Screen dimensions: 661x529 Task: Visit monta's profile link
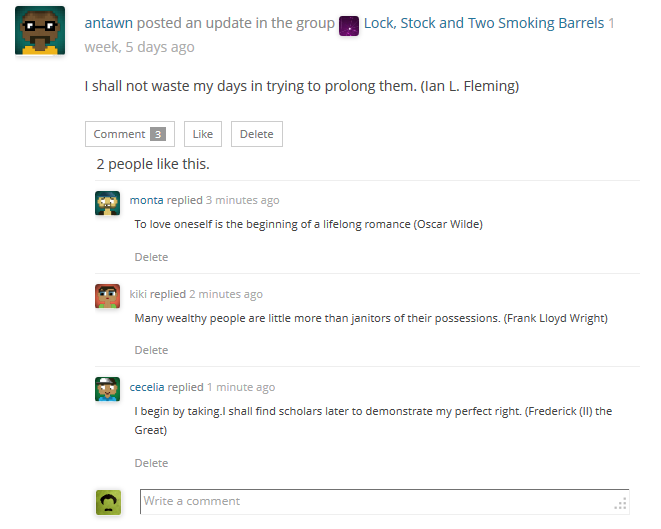point(146,200)
